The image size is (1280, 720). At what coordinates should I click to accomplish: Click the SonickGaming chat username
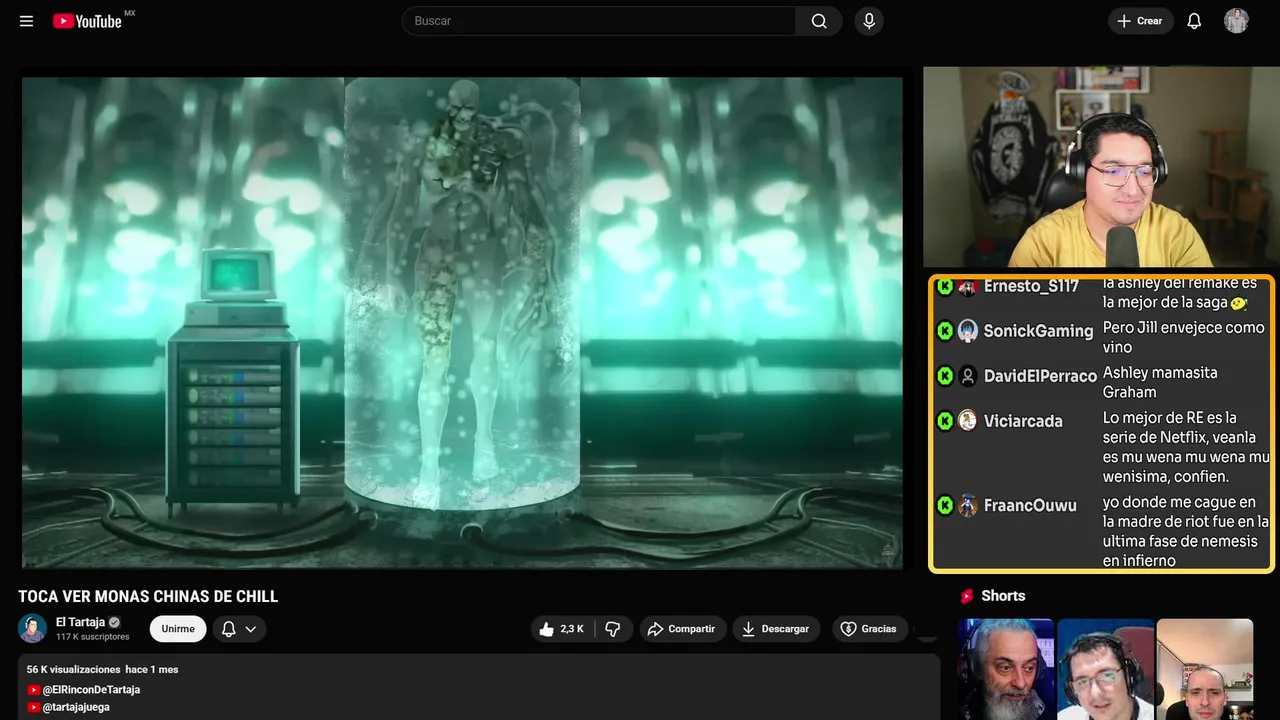coord(1038,331)
